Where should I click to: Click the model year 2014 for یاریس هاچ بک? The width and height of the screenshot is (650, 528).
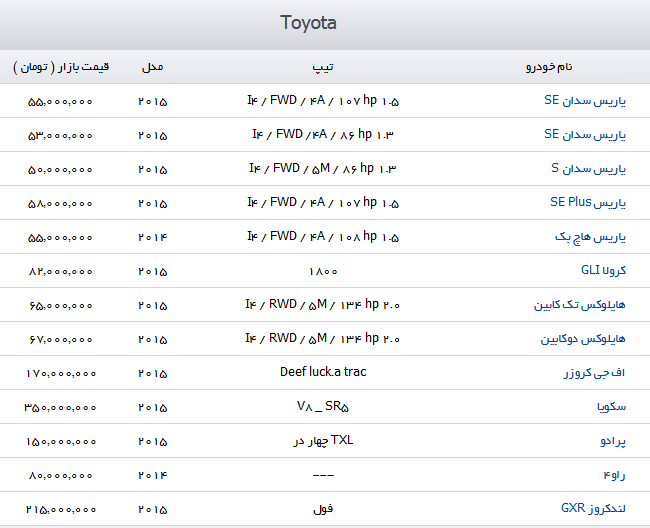coord(153,237)
